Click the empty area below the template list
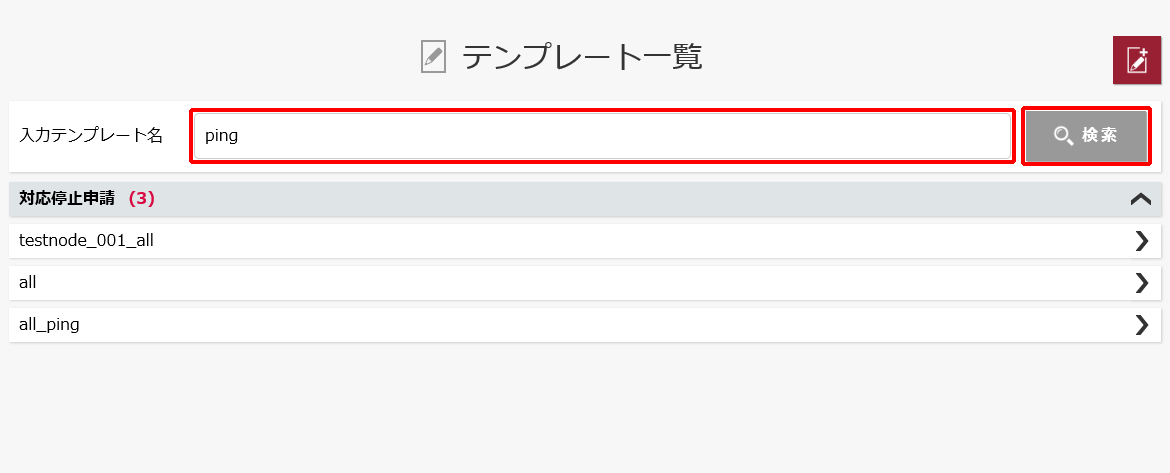The image size is (1170, 473). (x=585, y=407)
